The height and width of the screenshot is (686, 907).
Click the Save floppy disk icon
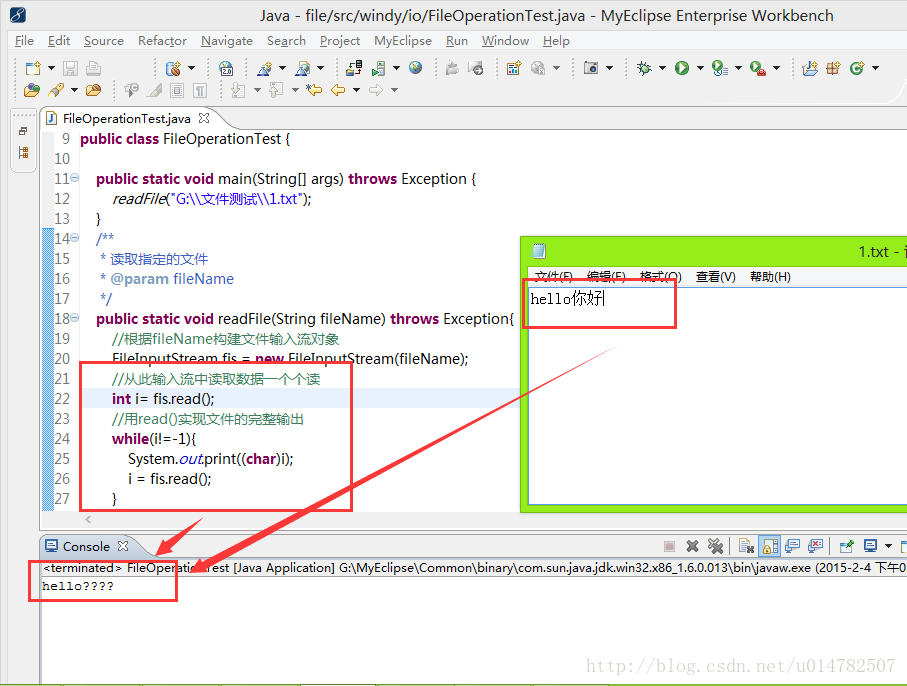click(70, 68)
